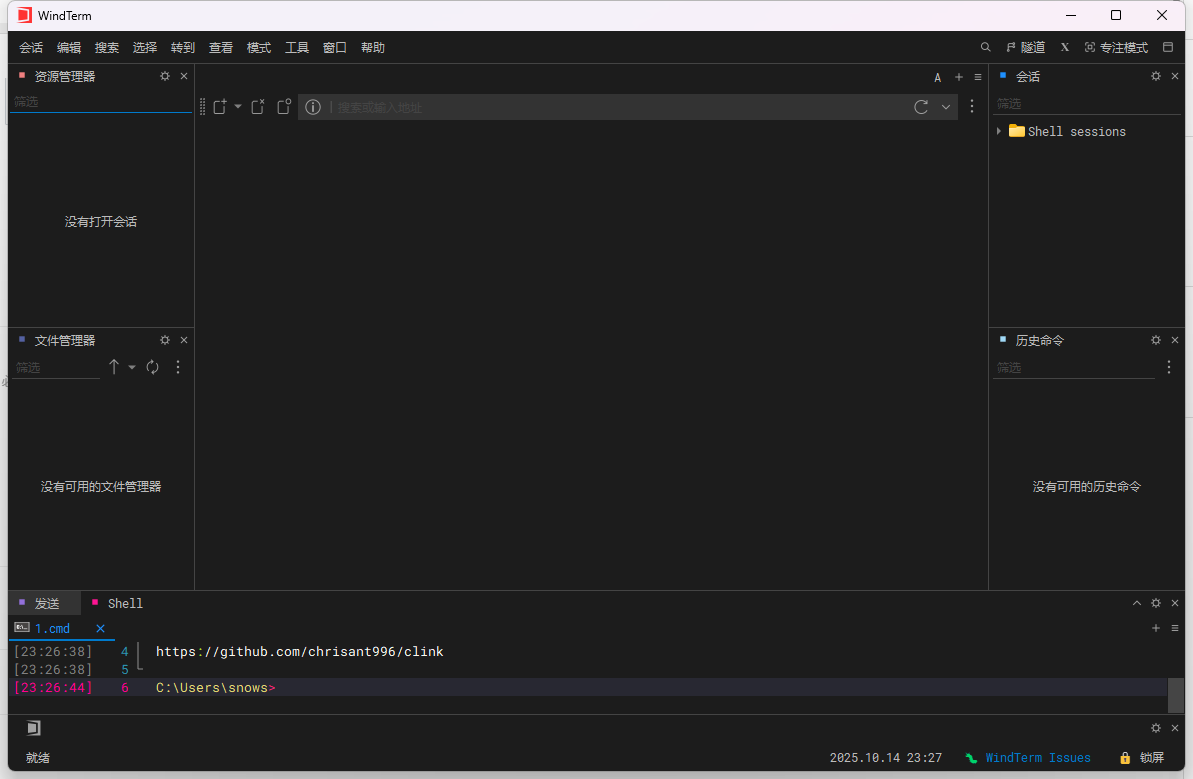Image resolution: width=1193 pixels, height=779 pixels.
Task: Click the search magnifier icon in menu bar
Action: pos(985,47)
